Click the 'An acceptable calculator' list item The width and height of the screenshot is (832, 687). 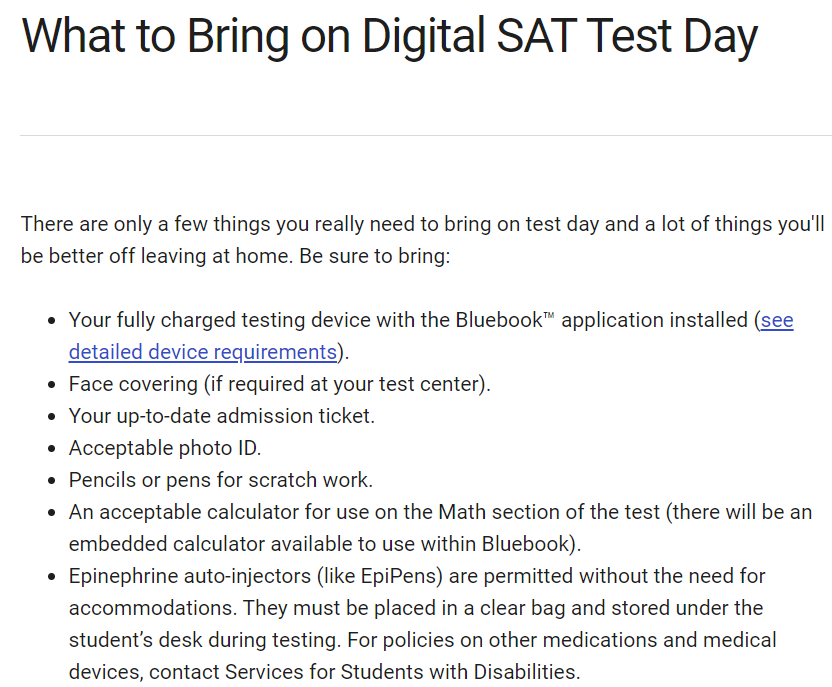coord(440,528)
